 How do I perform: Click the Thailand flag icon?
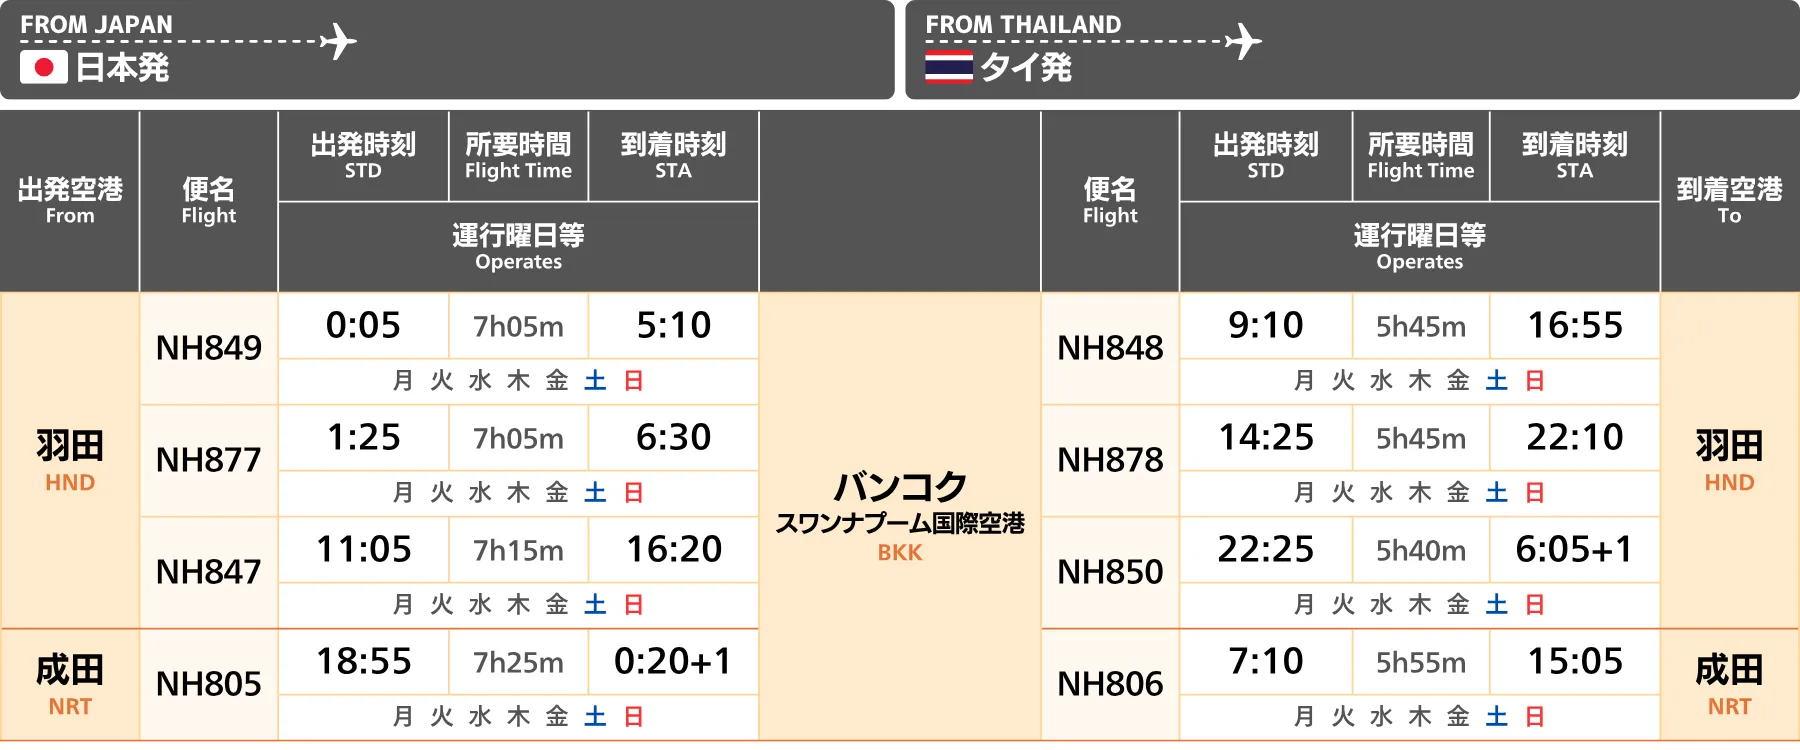click(x=948, y=67)
